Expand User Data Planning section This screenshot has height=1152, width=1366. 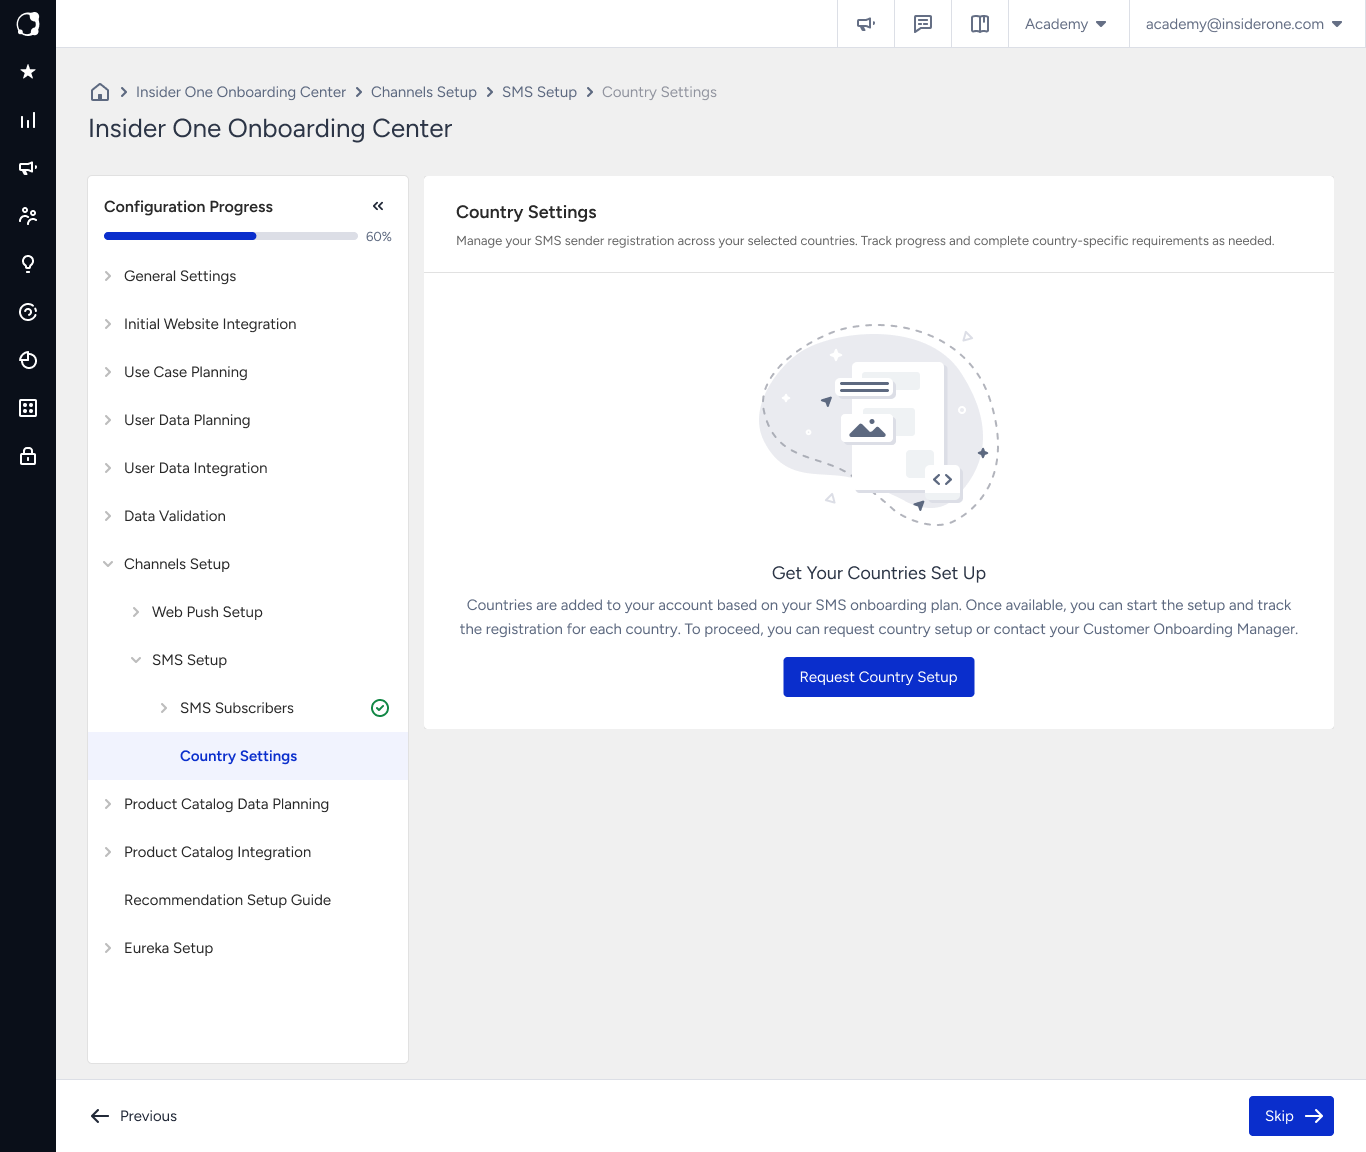(248, 420)
